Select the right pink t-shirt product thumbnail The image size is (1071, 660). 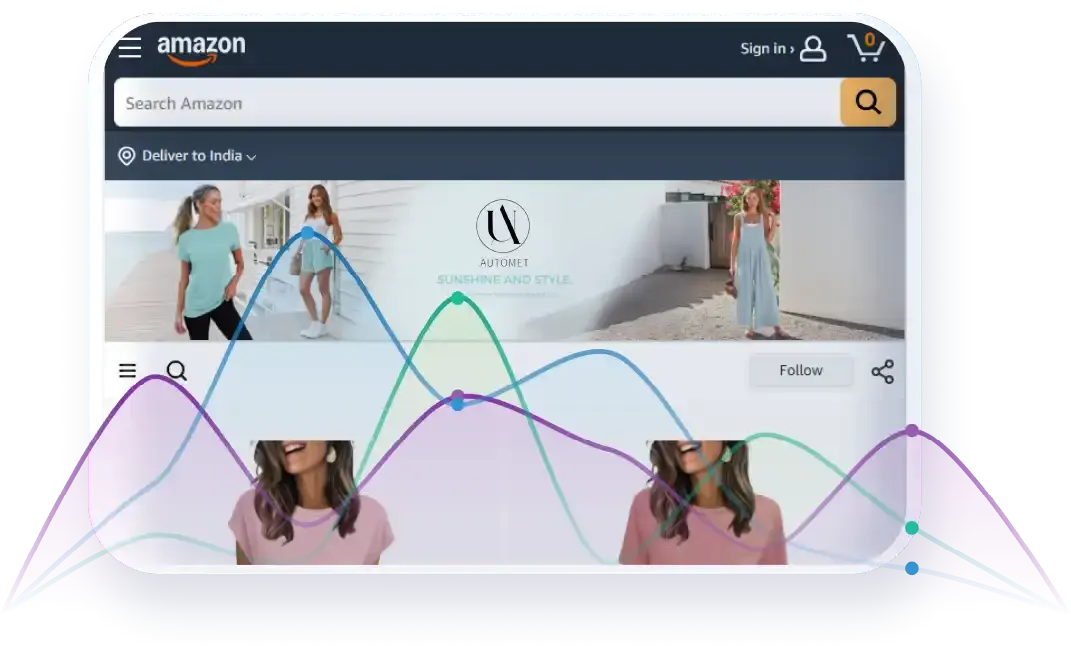[x=702, y=502]
